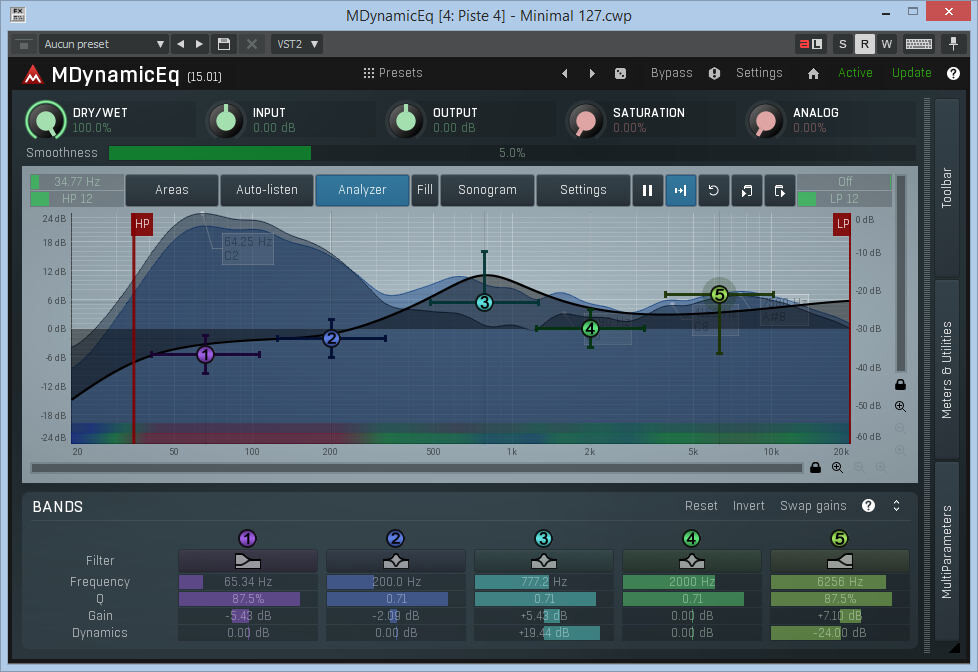978x672 pixels.
Task: Open the LP 12 filter type selector
Action: (845, 199)
